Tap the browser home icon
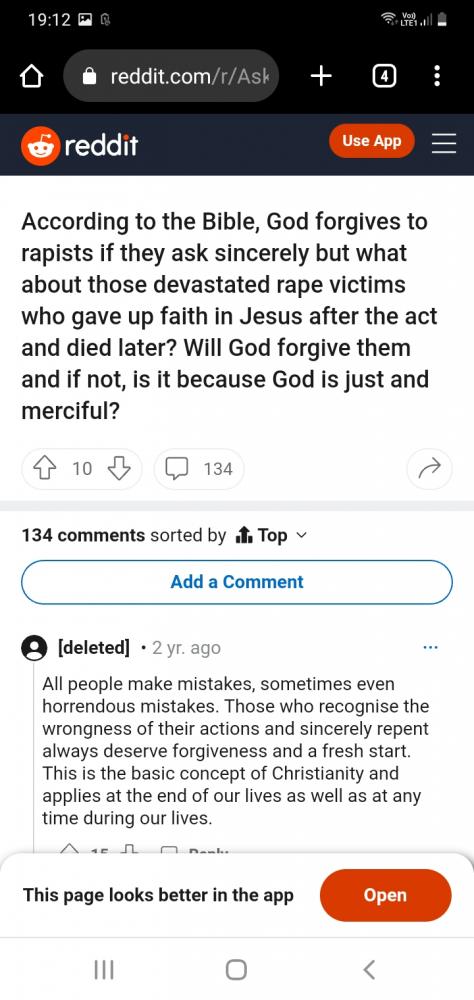The image size is (474, 1000). click(32, 77)
